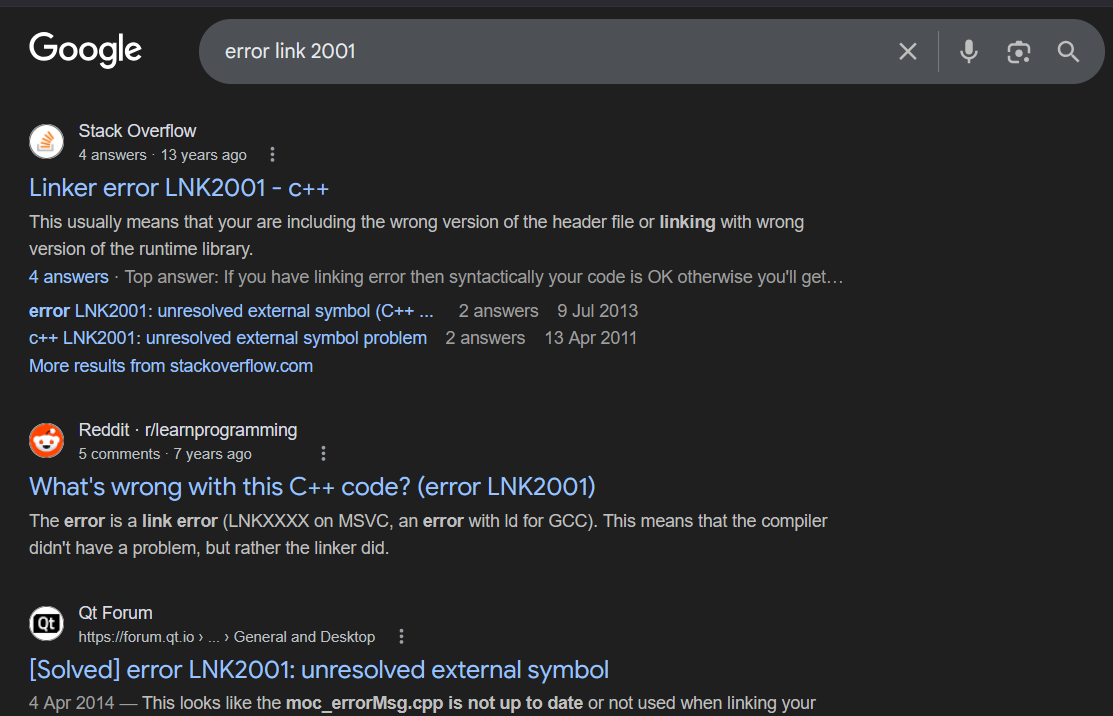Viewport: 1113px width, 716px height.
Task: Open options menu for Stack Overflow result
Action: pyautogui.click(x=272, y=155)
